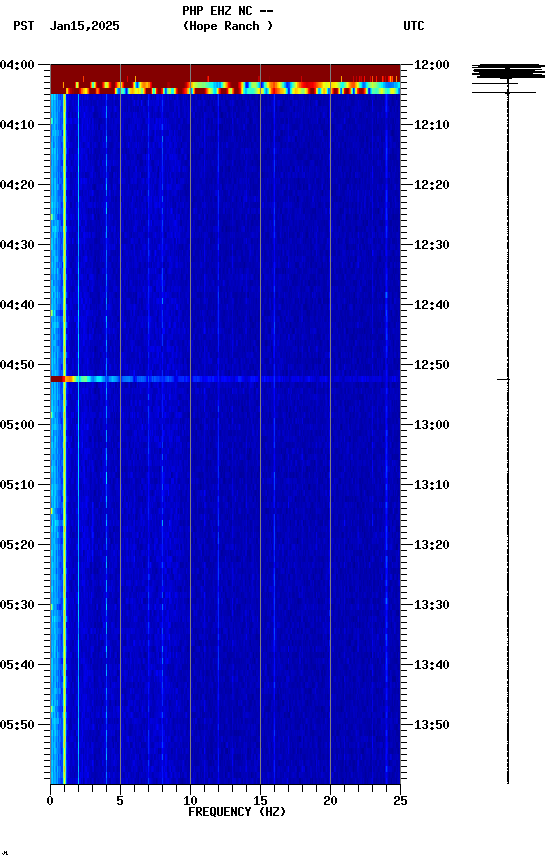This screenshot has width=552, height=864.
Task: Click the '04:00' PST time label
Action: [17, 65]
